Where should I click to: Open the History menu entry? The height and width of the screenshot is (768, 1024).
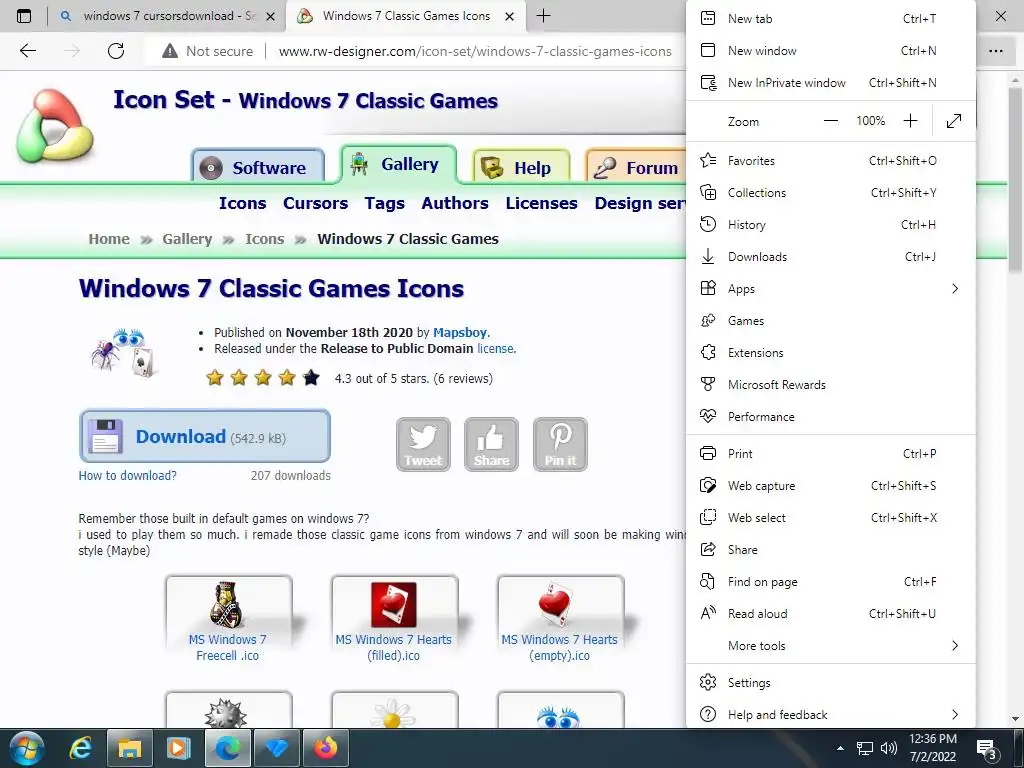[x=831, y=225]
